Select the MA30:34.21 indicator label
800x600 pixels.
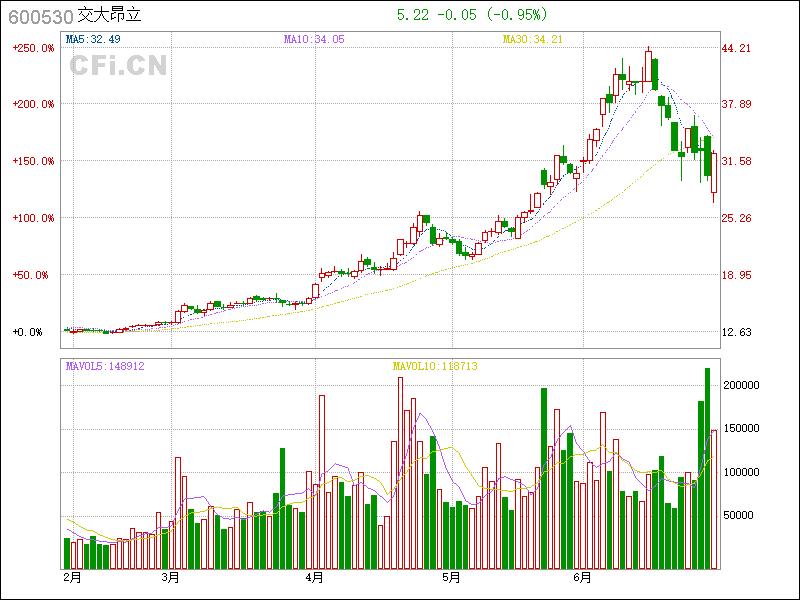(x=533, y=40)
